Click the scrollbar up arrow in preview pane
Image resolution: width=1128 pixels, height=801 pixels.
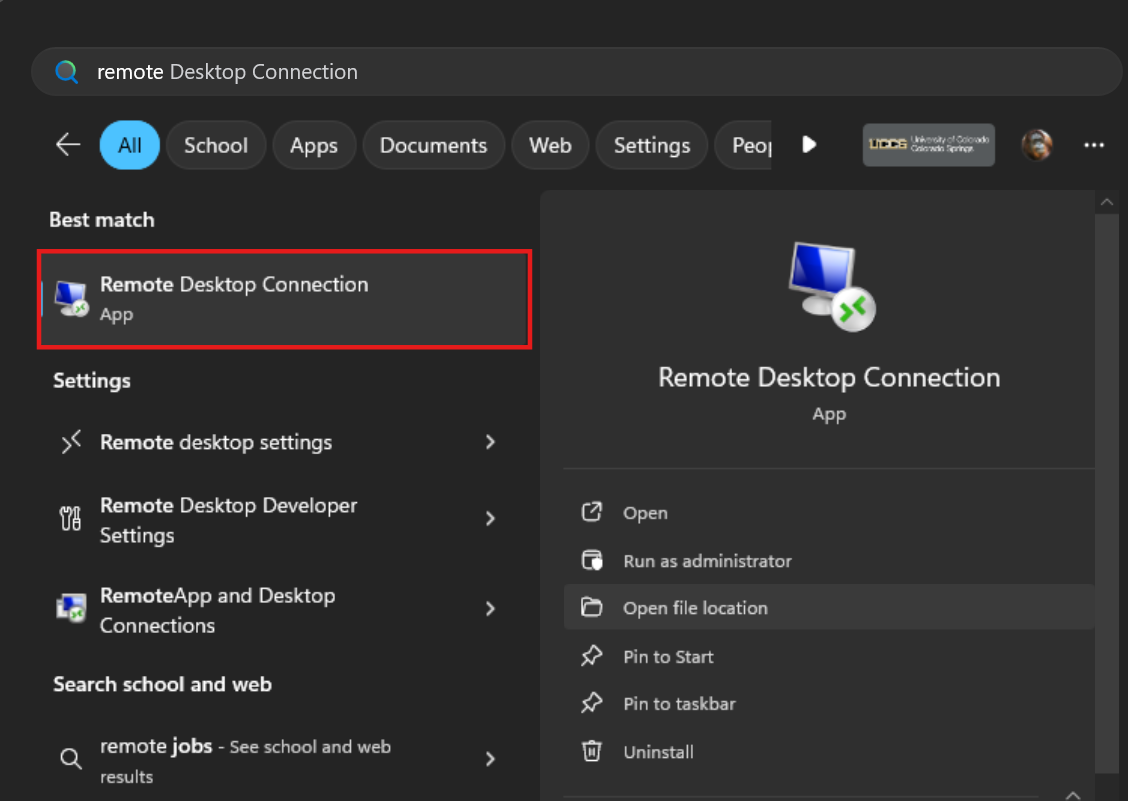pos(1106,202)
